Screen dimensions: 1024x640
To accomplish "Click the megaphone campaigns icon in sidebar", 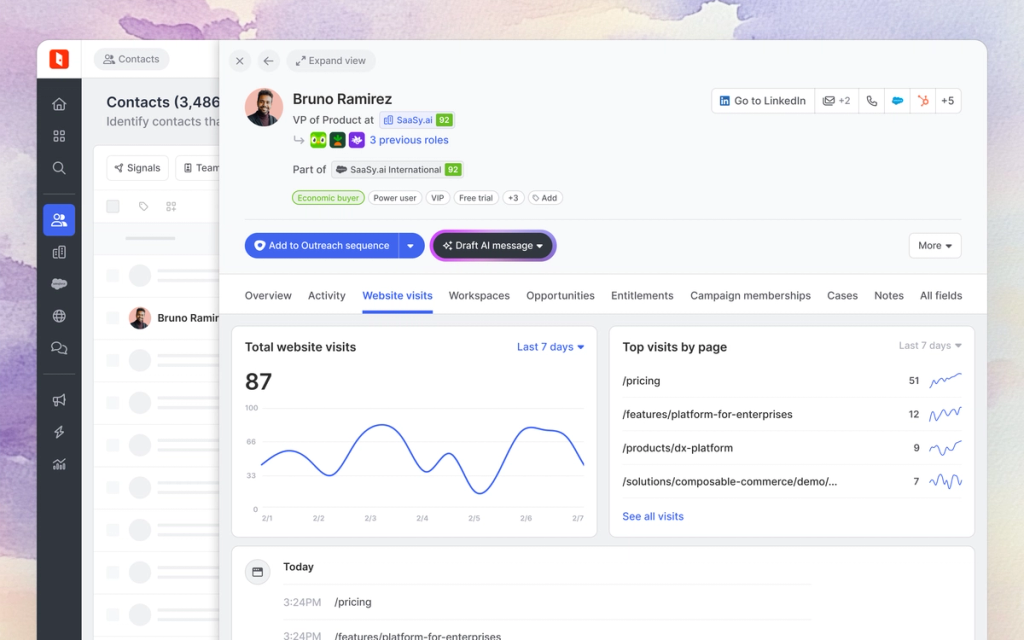I will 59,400.
